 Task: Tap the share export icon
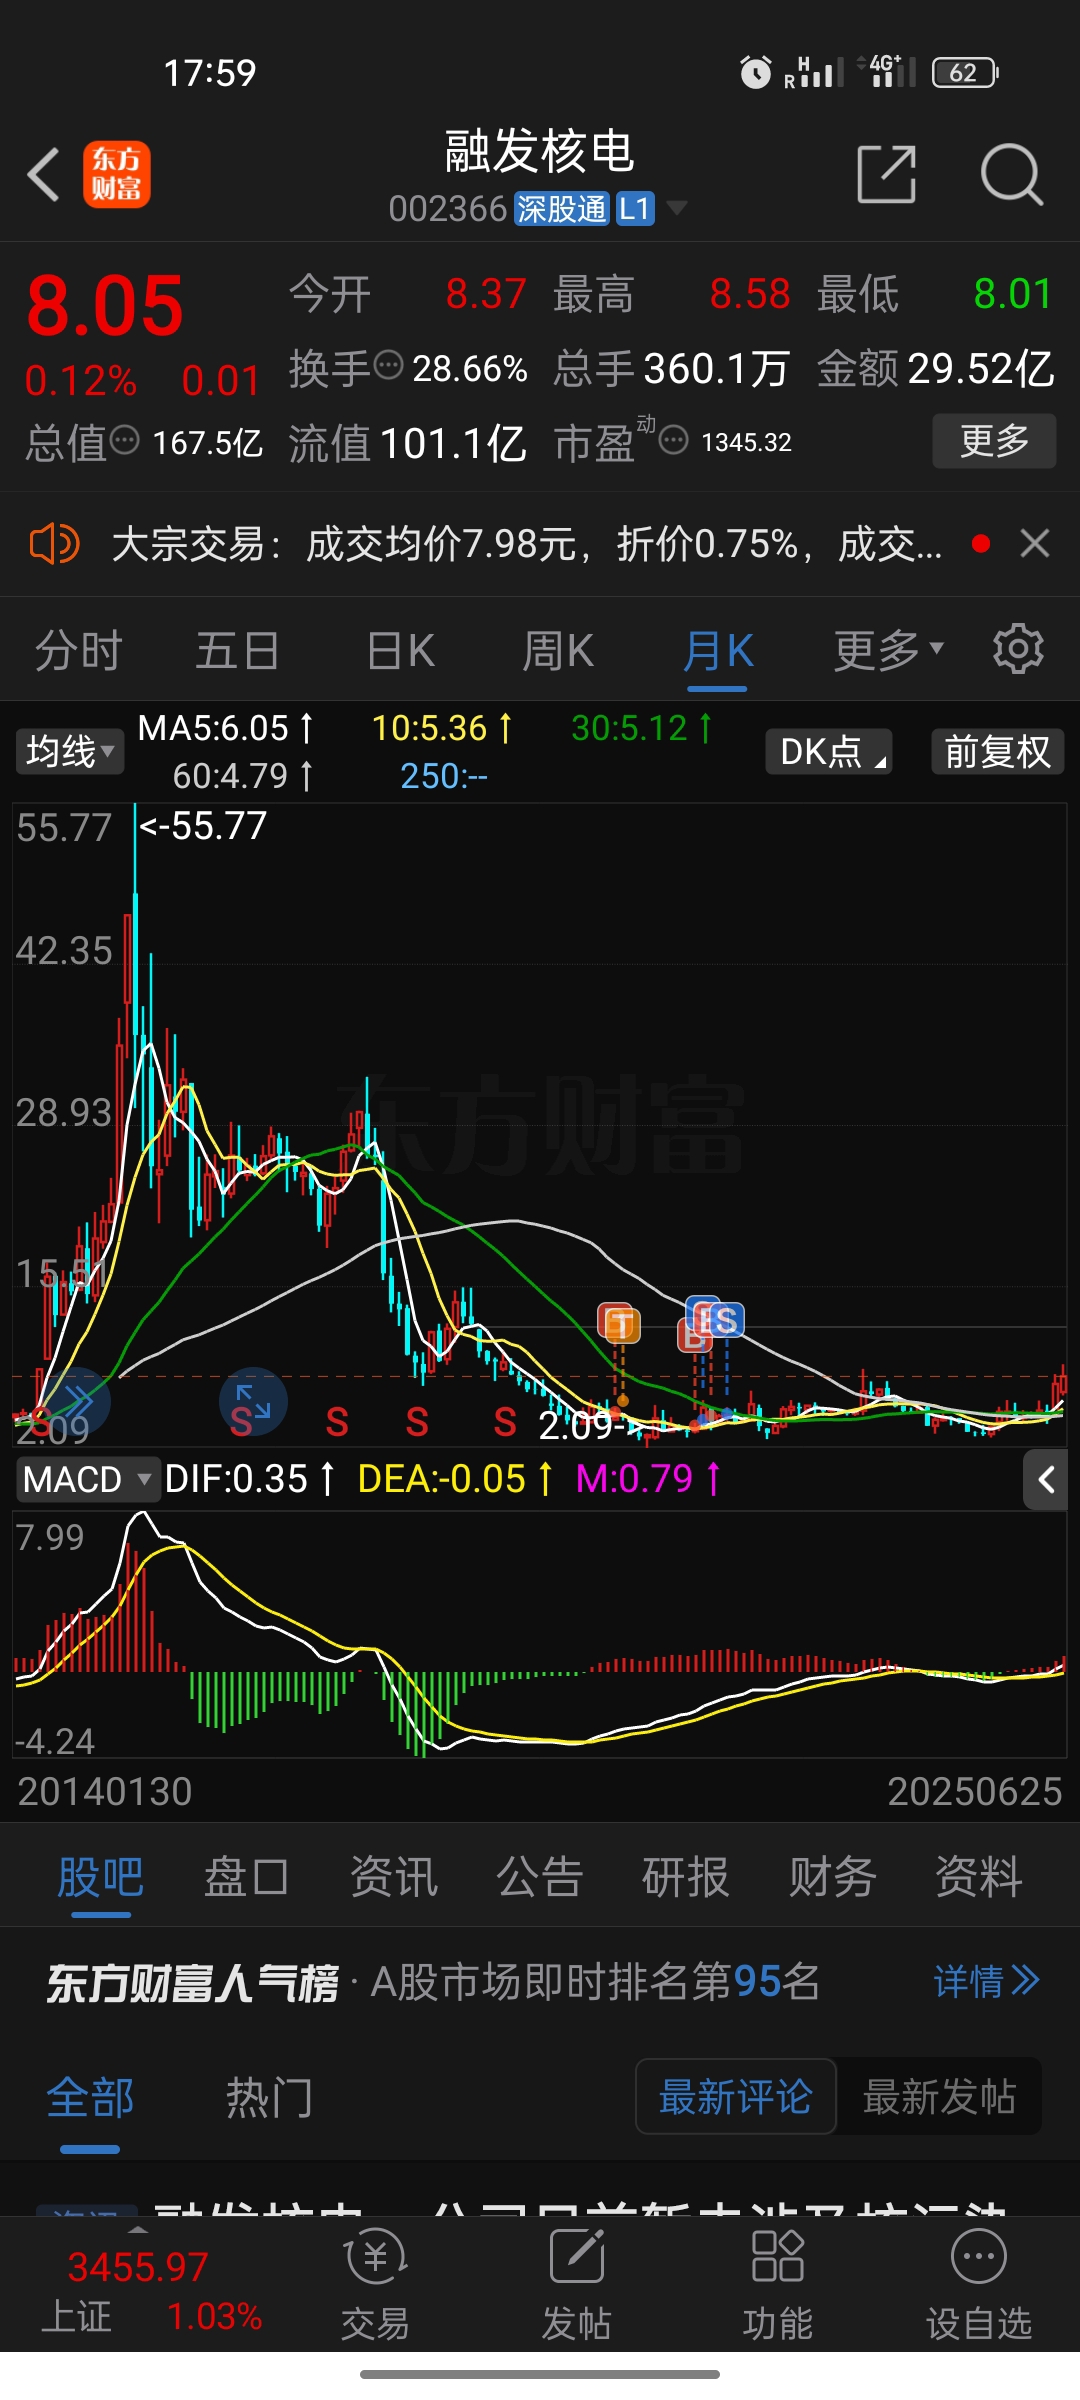pyautogui.click(x=887, y=174)
